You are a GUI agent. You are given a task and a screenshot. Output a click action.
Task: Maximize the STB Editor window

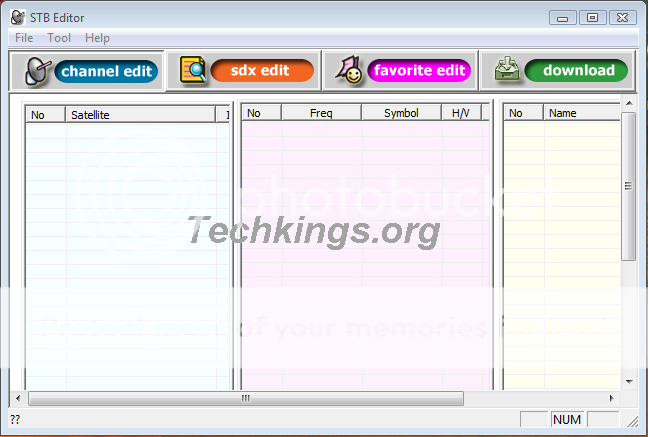[x=593, y=18]
